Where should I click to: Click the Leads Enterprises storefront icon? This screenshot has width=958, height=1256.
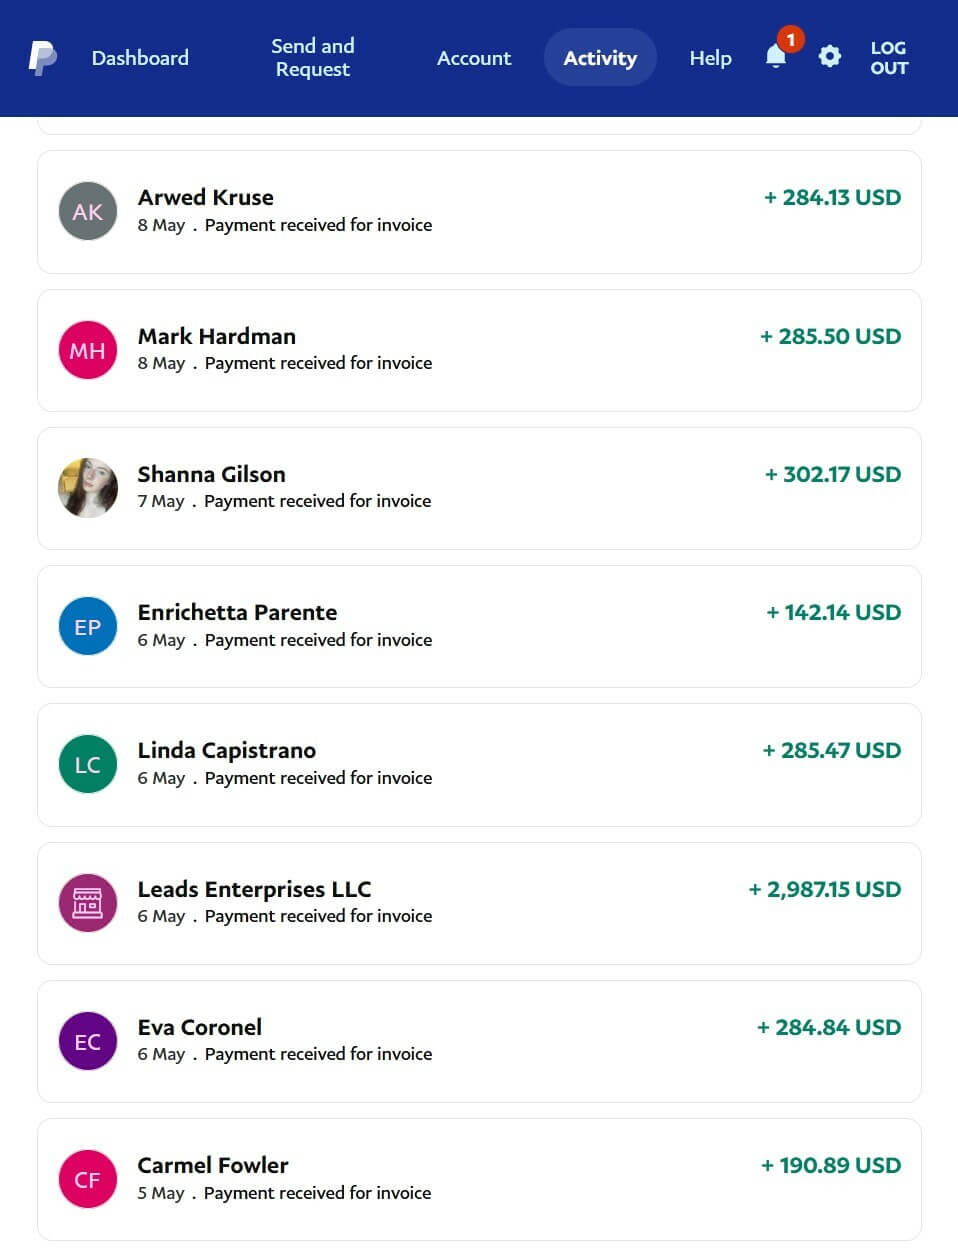88,903
